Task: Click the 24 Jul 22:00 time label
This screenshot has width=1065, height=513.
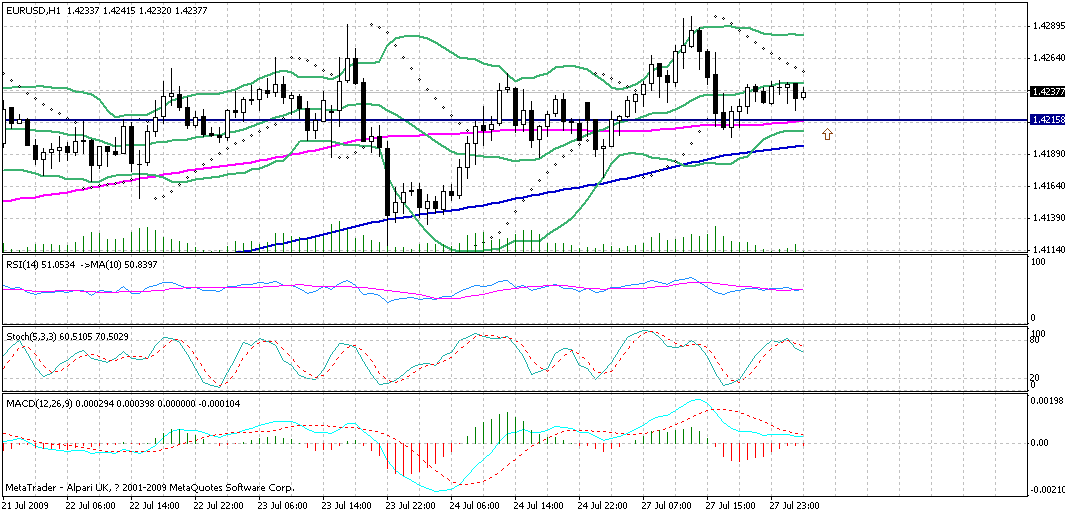Action: coord(602,506)
